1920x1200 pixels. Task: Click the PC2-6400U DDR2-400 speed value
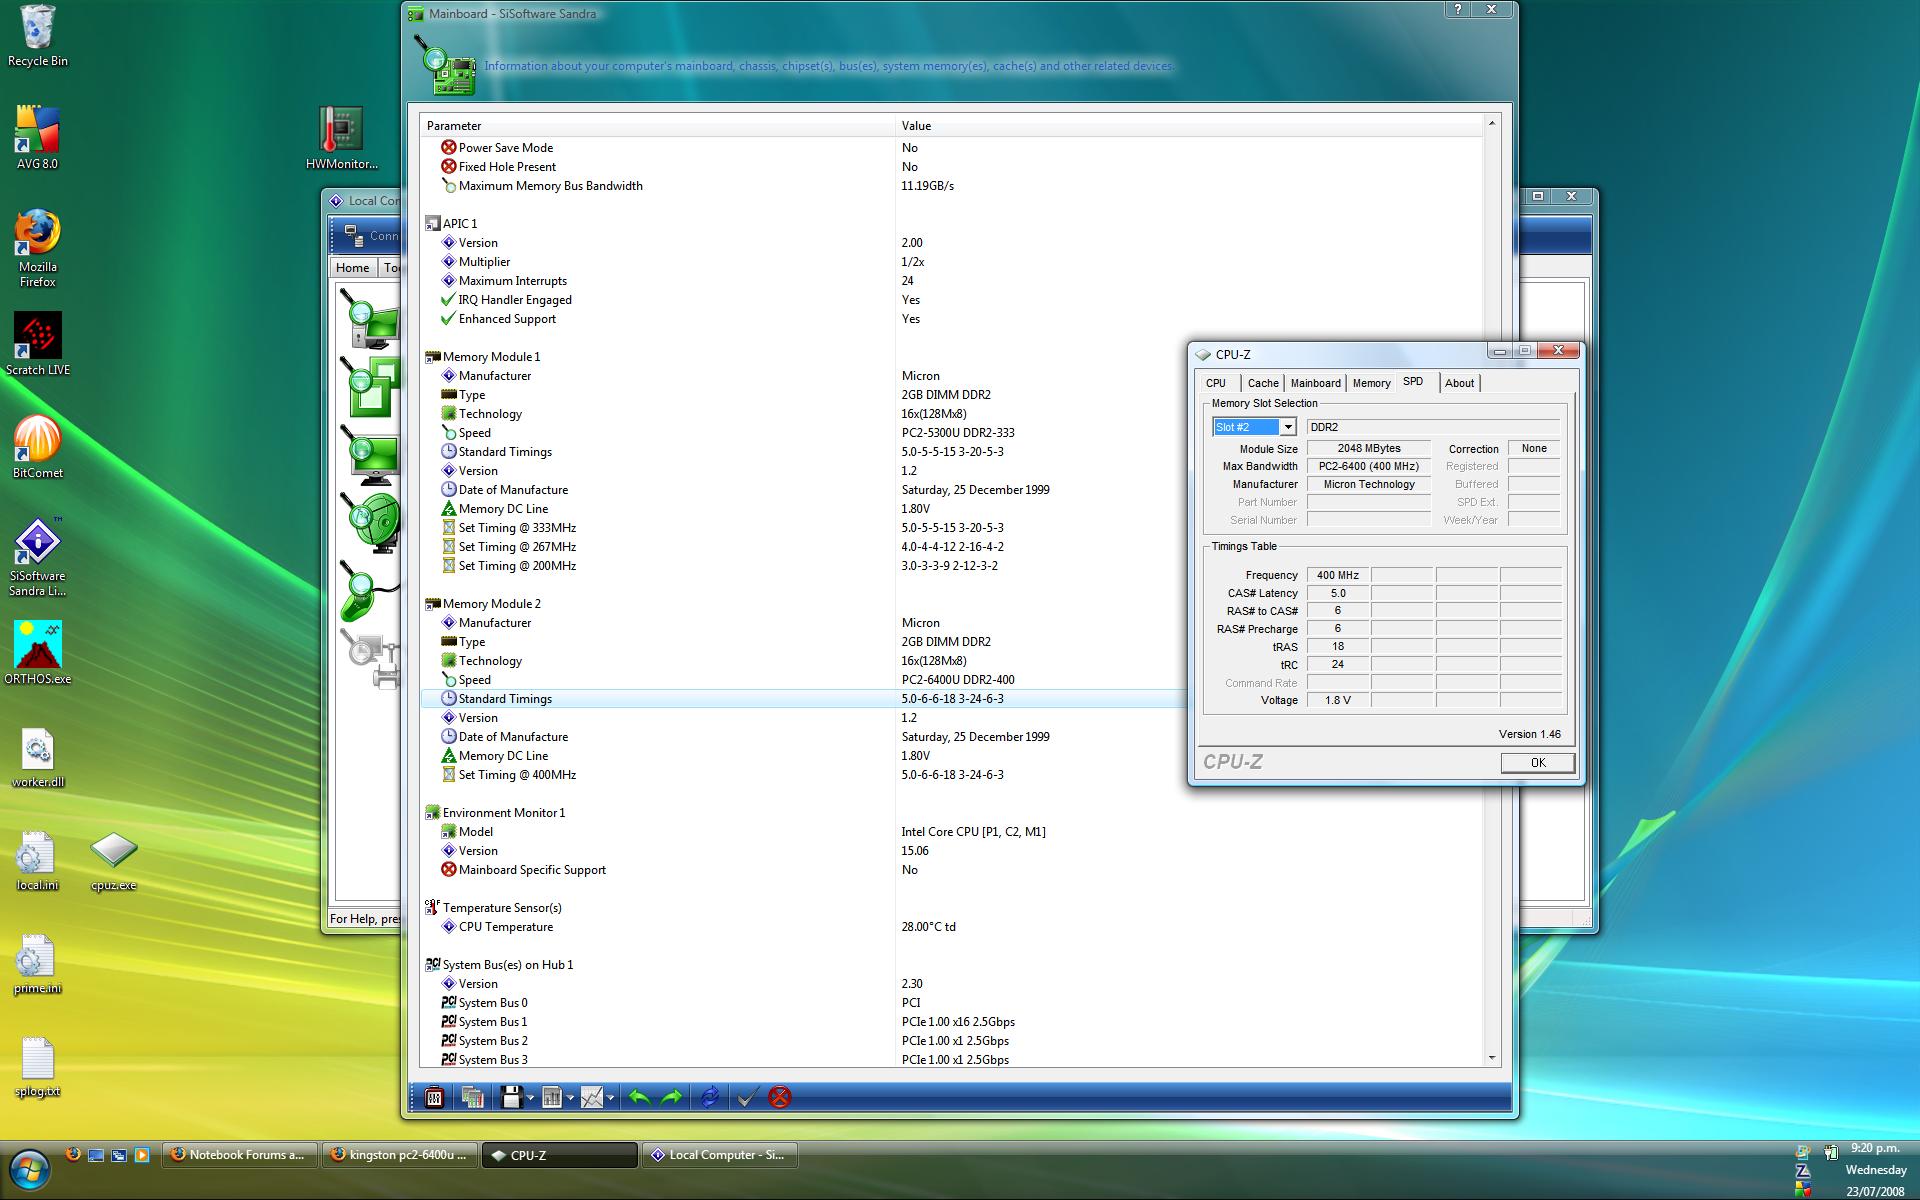pos(958,680)
